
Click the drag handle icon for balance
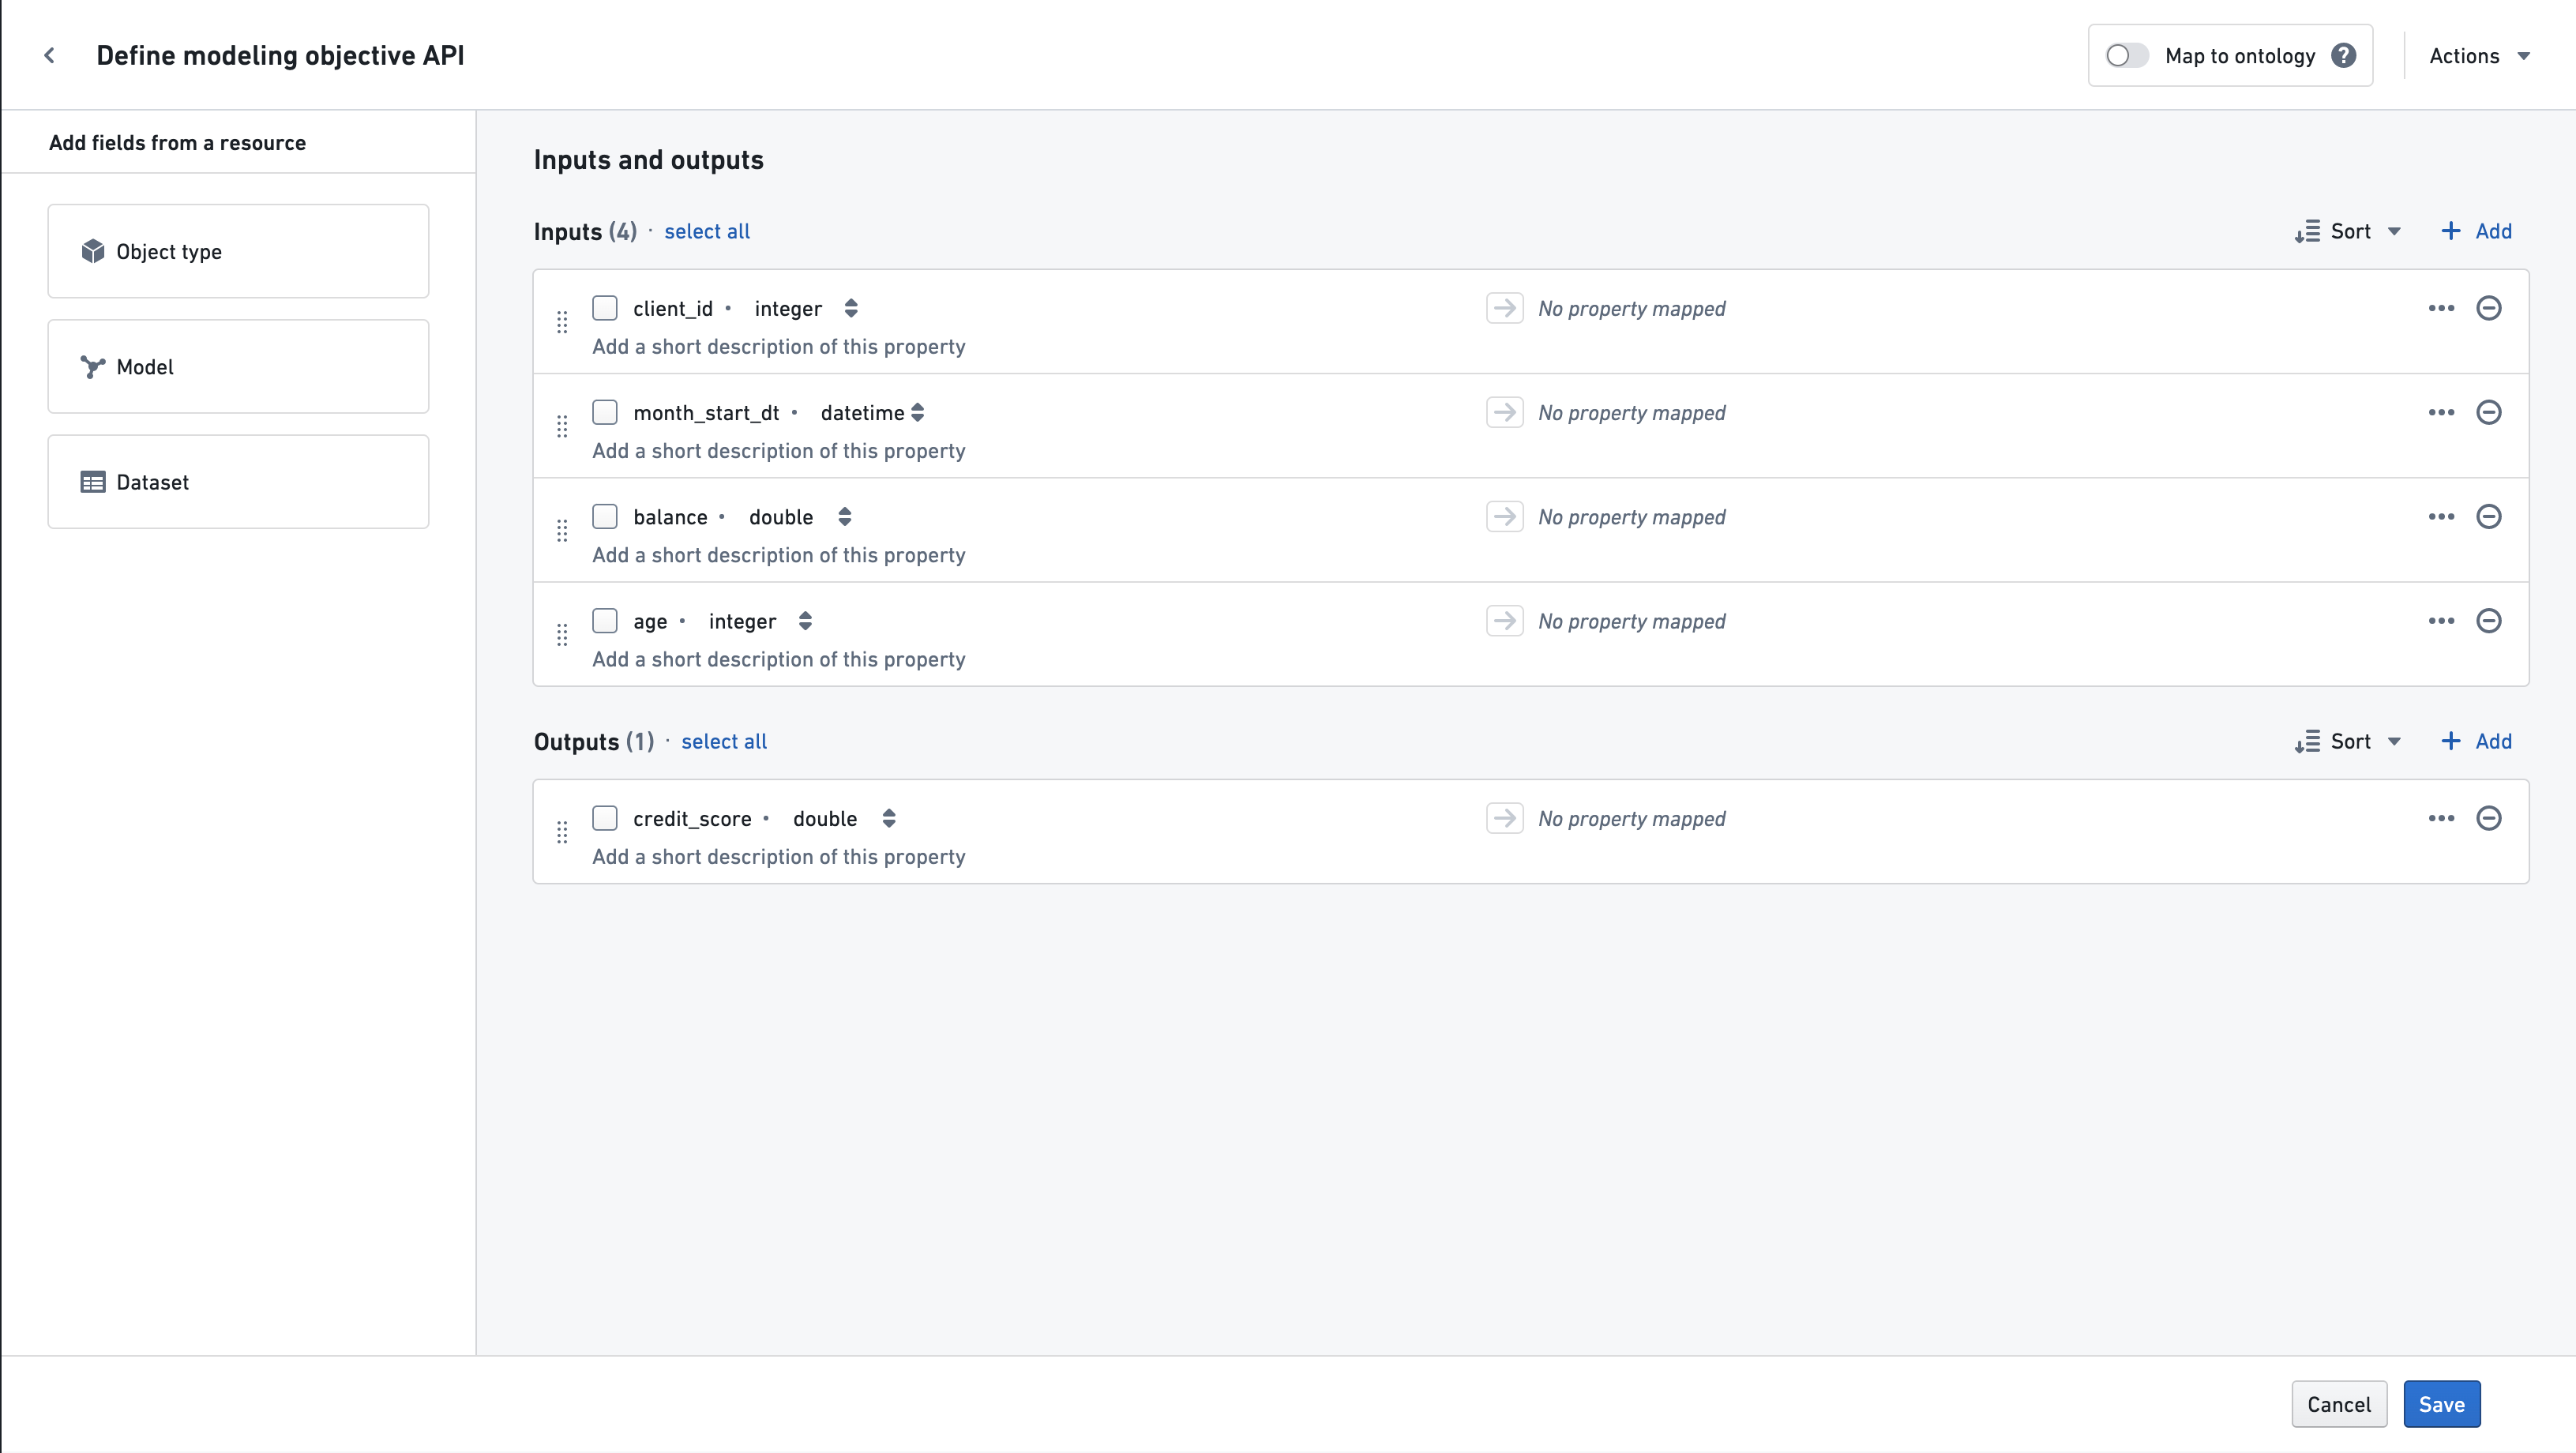562,531
